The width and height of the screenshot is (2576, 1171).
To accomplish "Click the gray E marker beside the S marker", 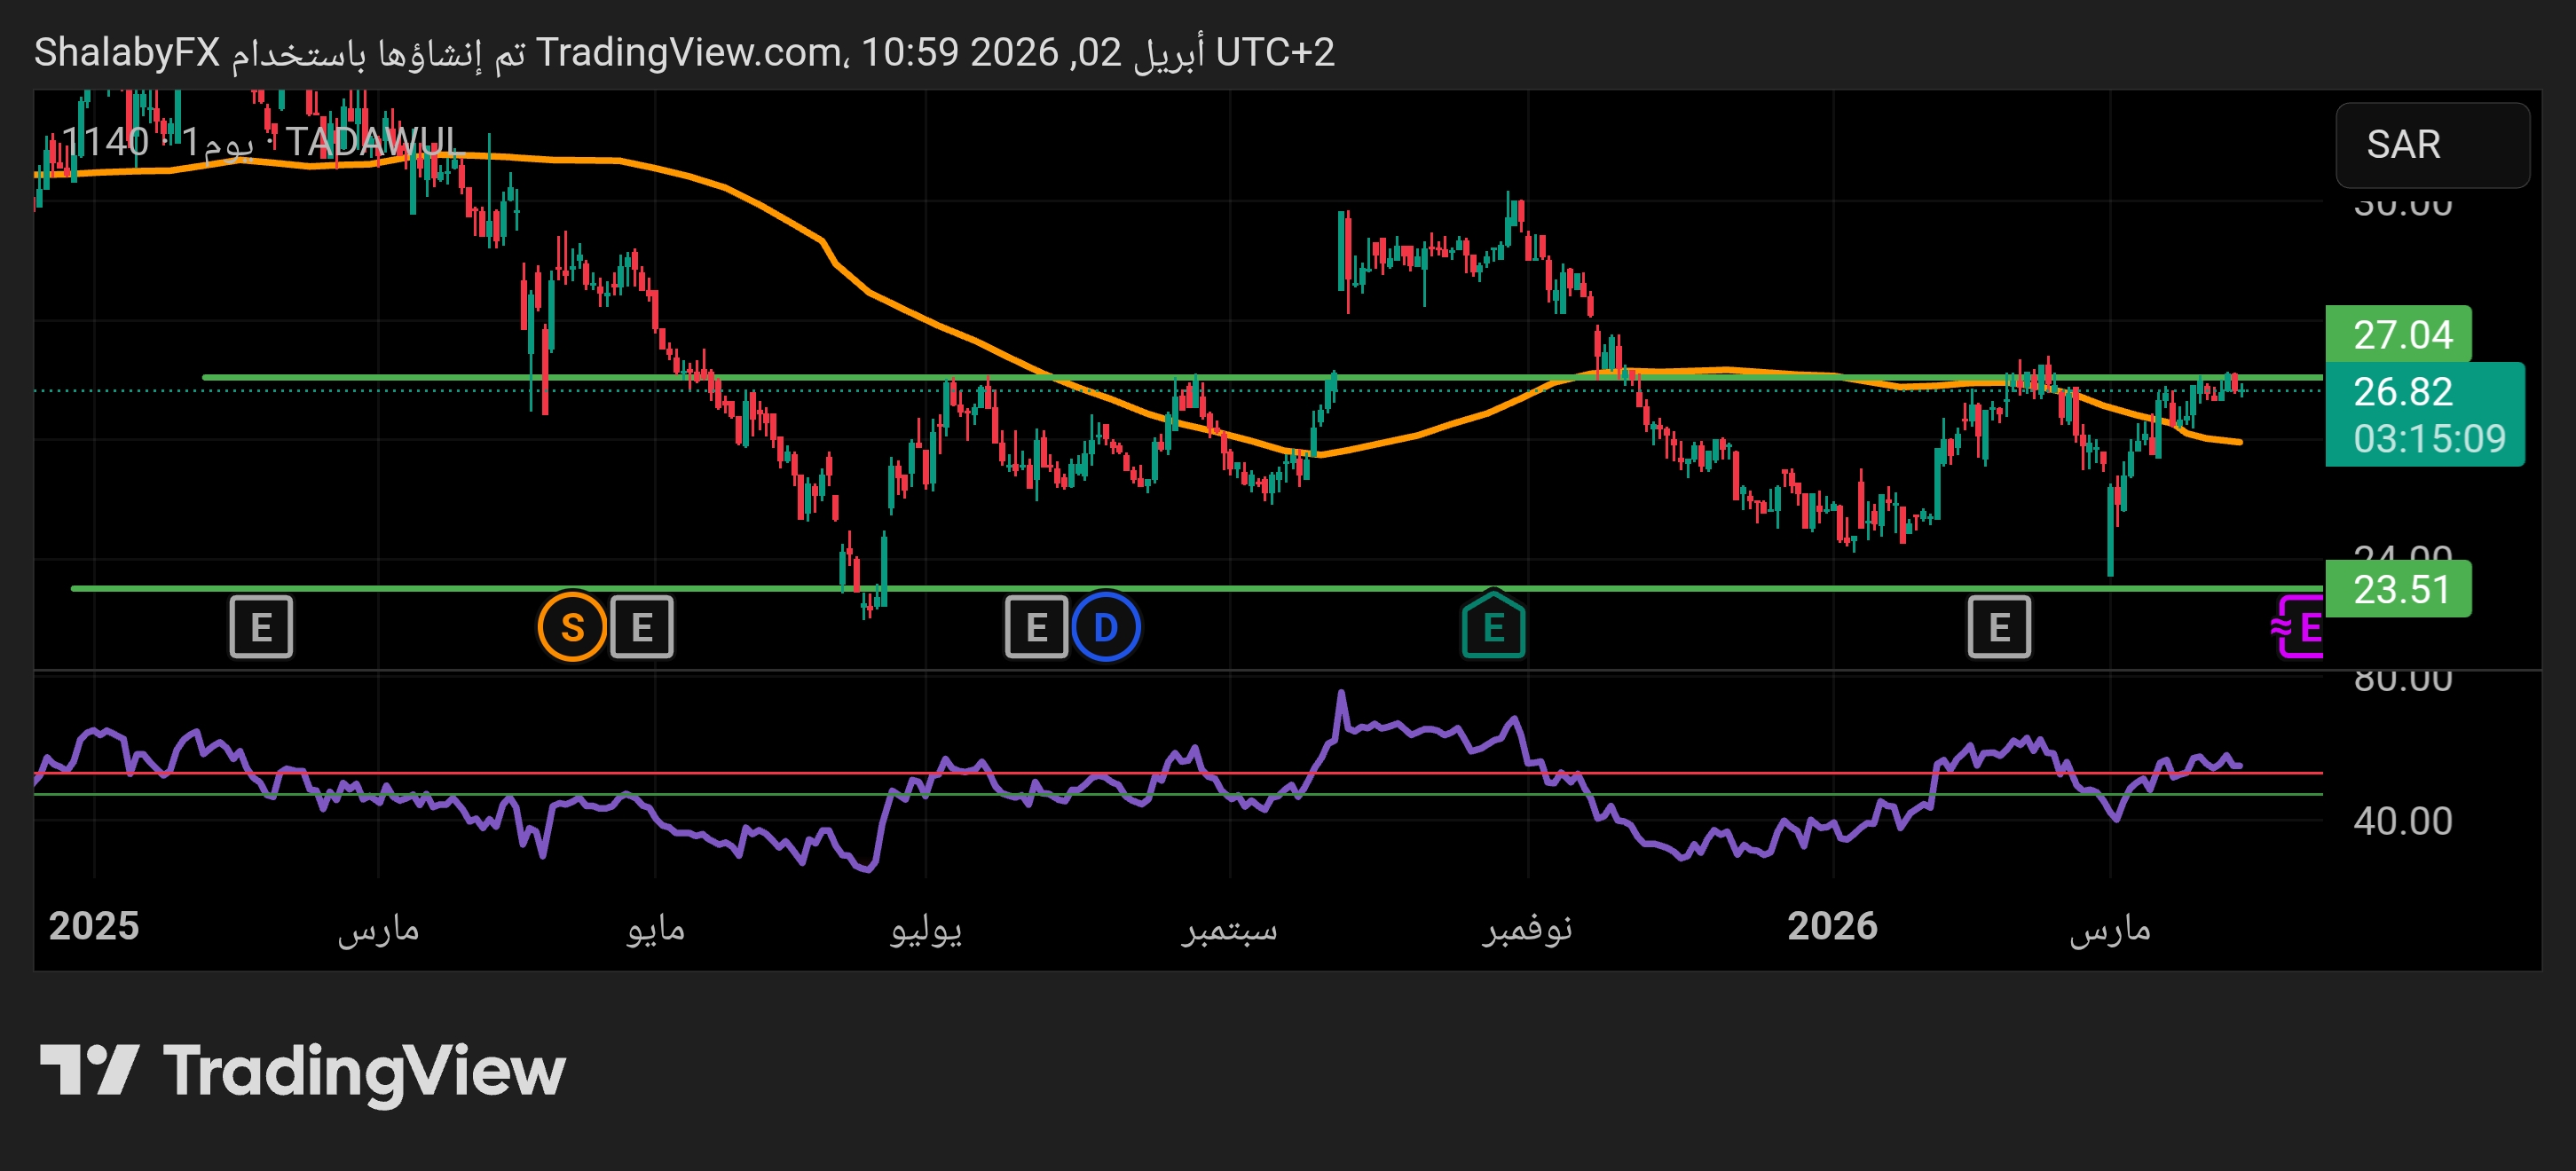I will 642,628.
